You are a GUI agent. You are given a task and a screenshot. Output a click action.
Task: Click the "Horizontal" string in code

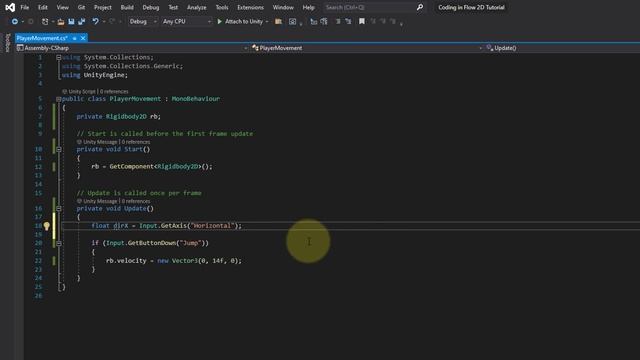point(213,226)
